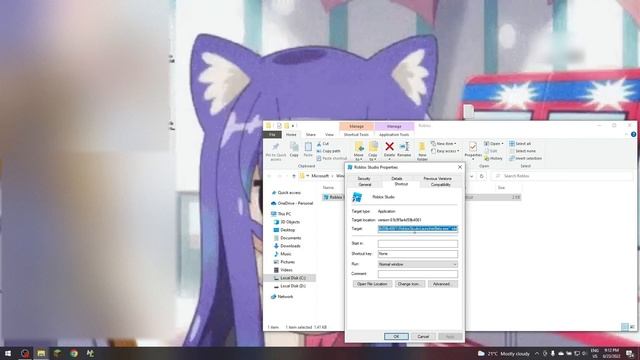The width and height of the screenshot is (640, 360).
Task: Expand the ribbon Open dropdown
Action: [494, 144]
